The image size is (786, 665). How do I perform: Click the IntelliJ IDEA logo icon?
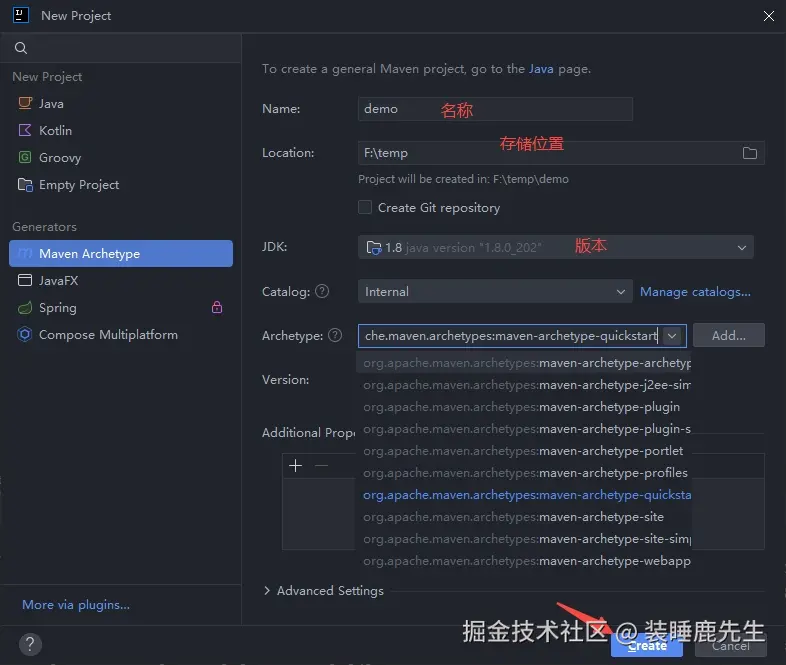pos(21,15)
